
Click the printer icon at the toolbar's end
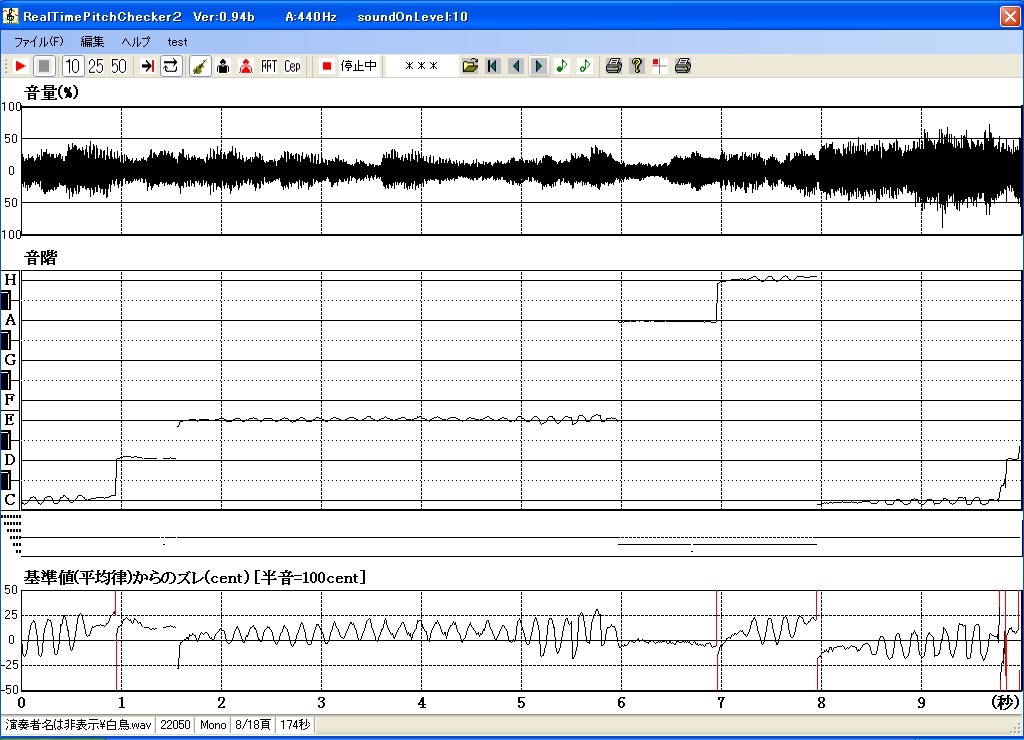pyautogui.click(x=682, y=66)
